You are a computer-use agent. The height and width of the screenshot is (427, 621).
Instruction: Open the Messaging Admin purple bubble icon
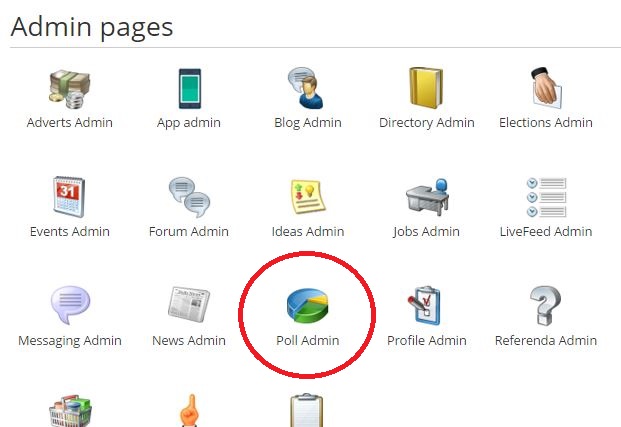[x=70, y=305]
